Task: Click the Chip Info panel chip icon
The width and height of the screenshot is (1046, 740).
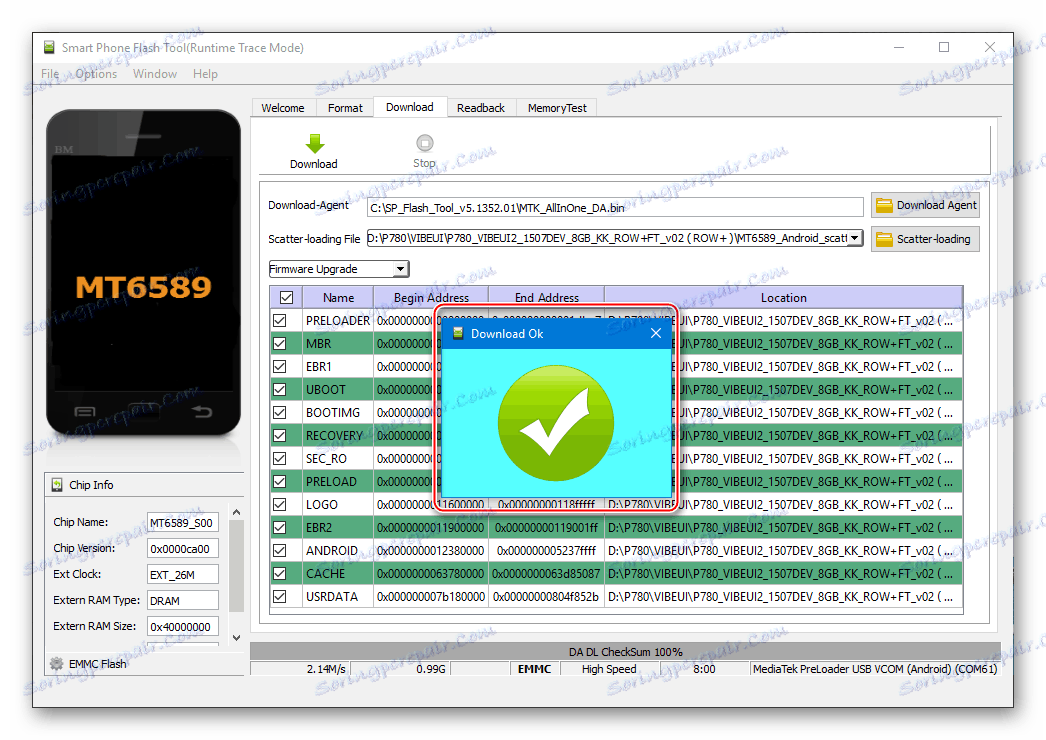Action: click(60, 485)
